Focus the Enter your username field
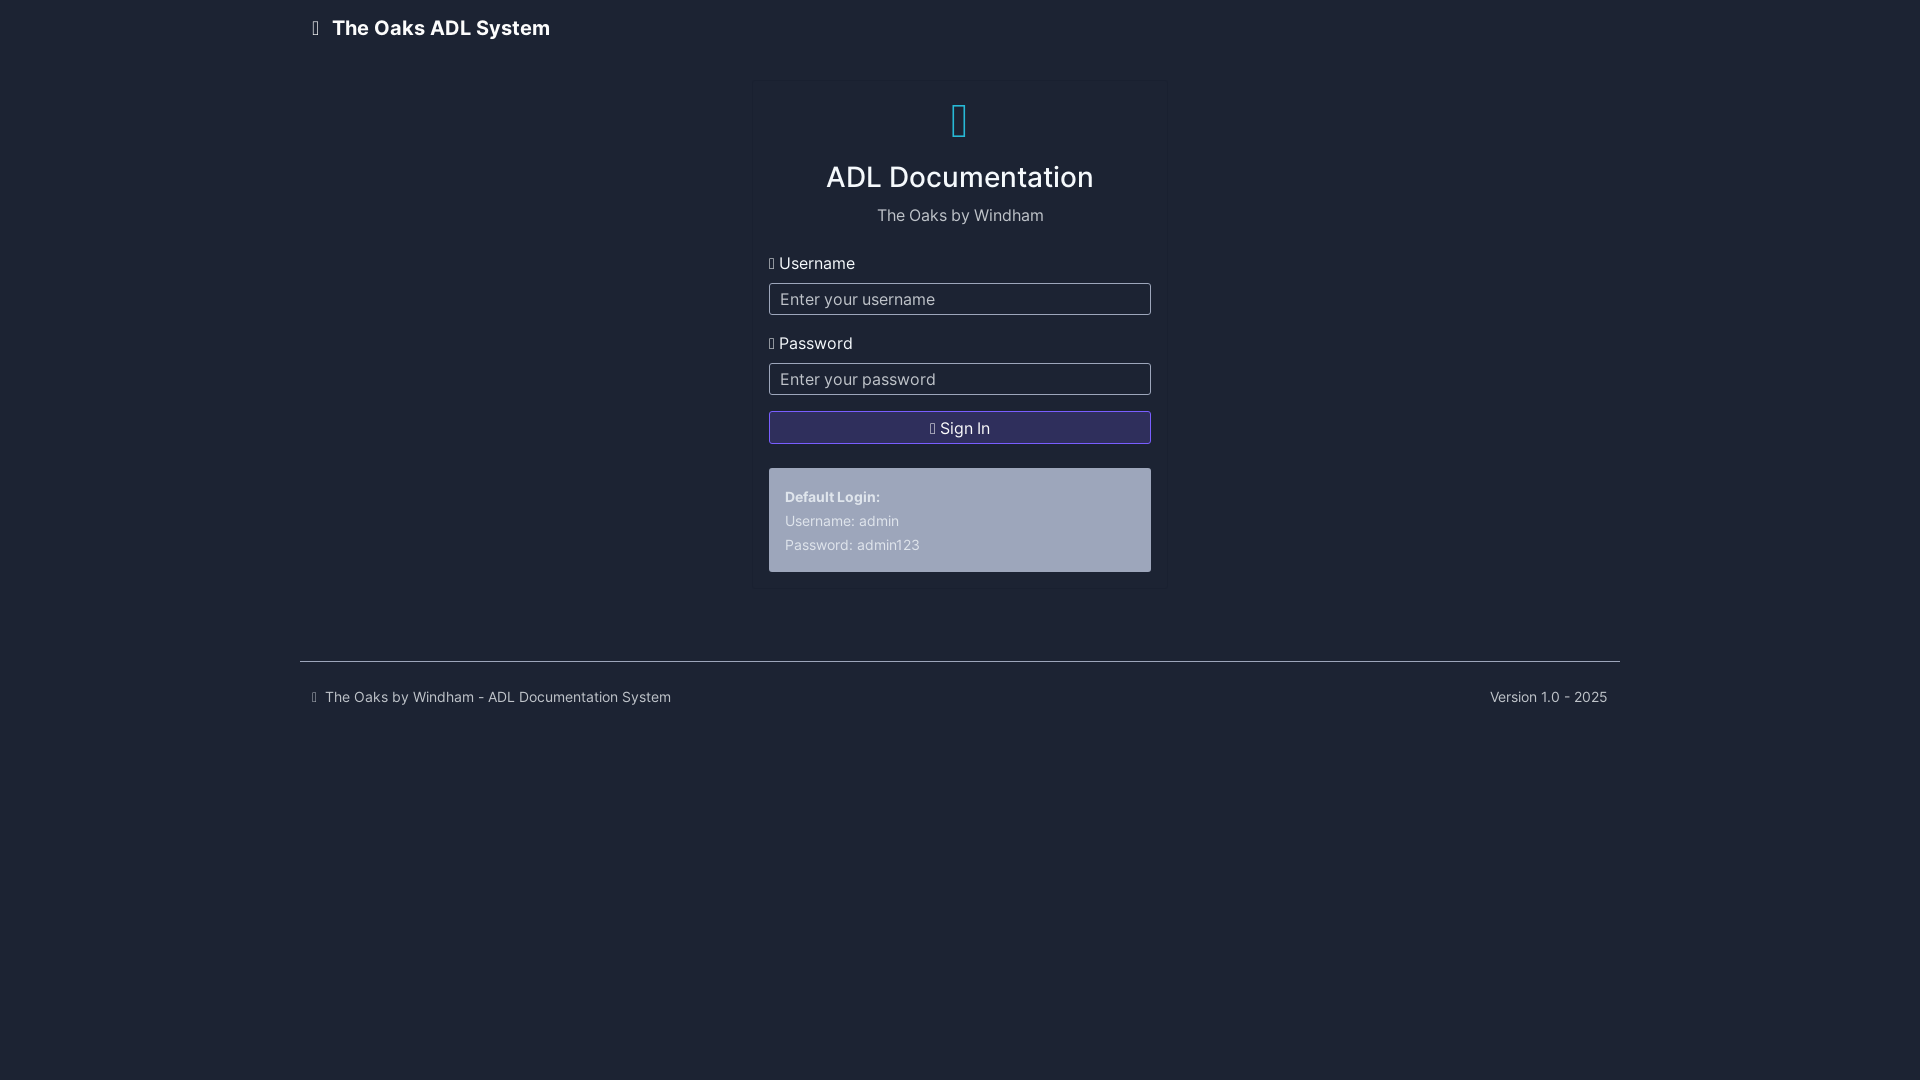Image resolution: width=1920 pixels, height=1080 pixels. tap(960, 299)
